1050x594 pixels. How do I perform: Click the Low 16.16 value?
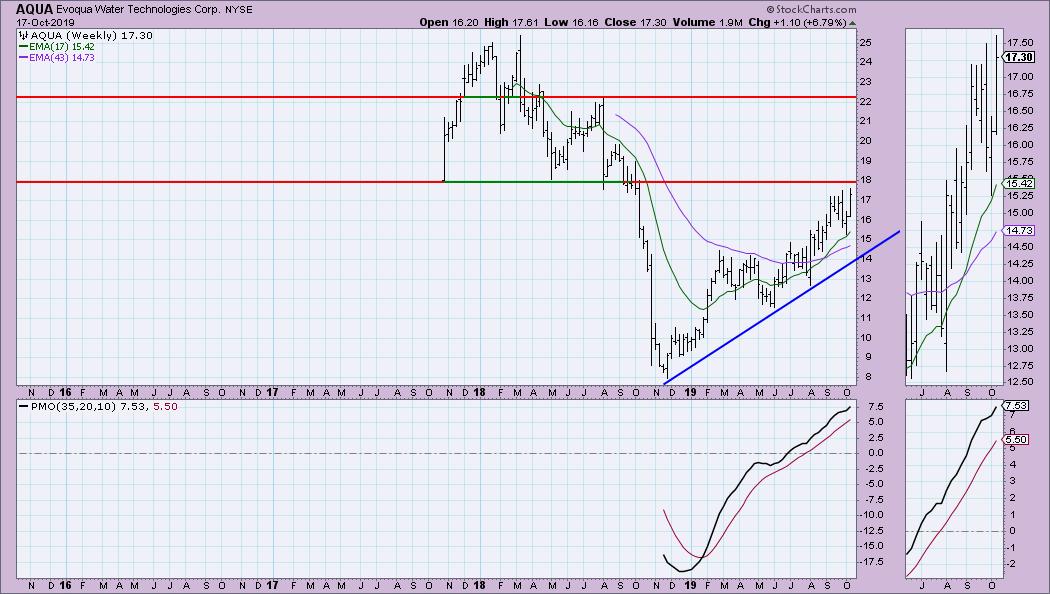point(571,22)
